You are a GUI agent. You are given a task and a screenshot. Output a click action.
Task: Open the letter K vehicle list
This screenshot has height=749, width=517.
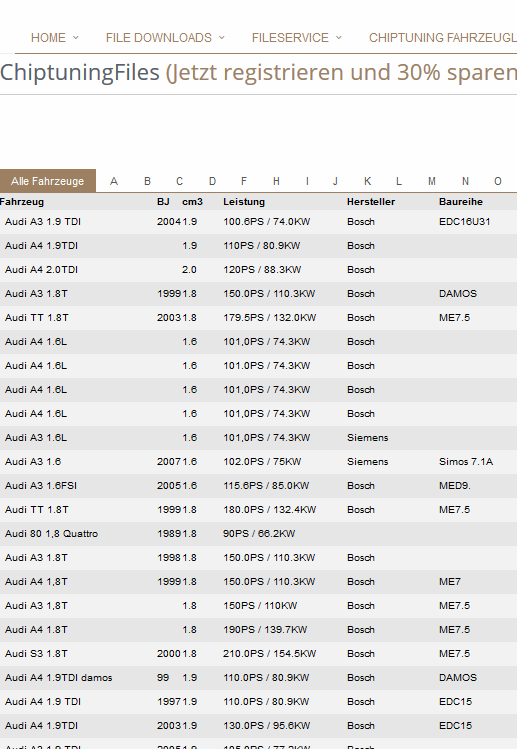point(367,181)
